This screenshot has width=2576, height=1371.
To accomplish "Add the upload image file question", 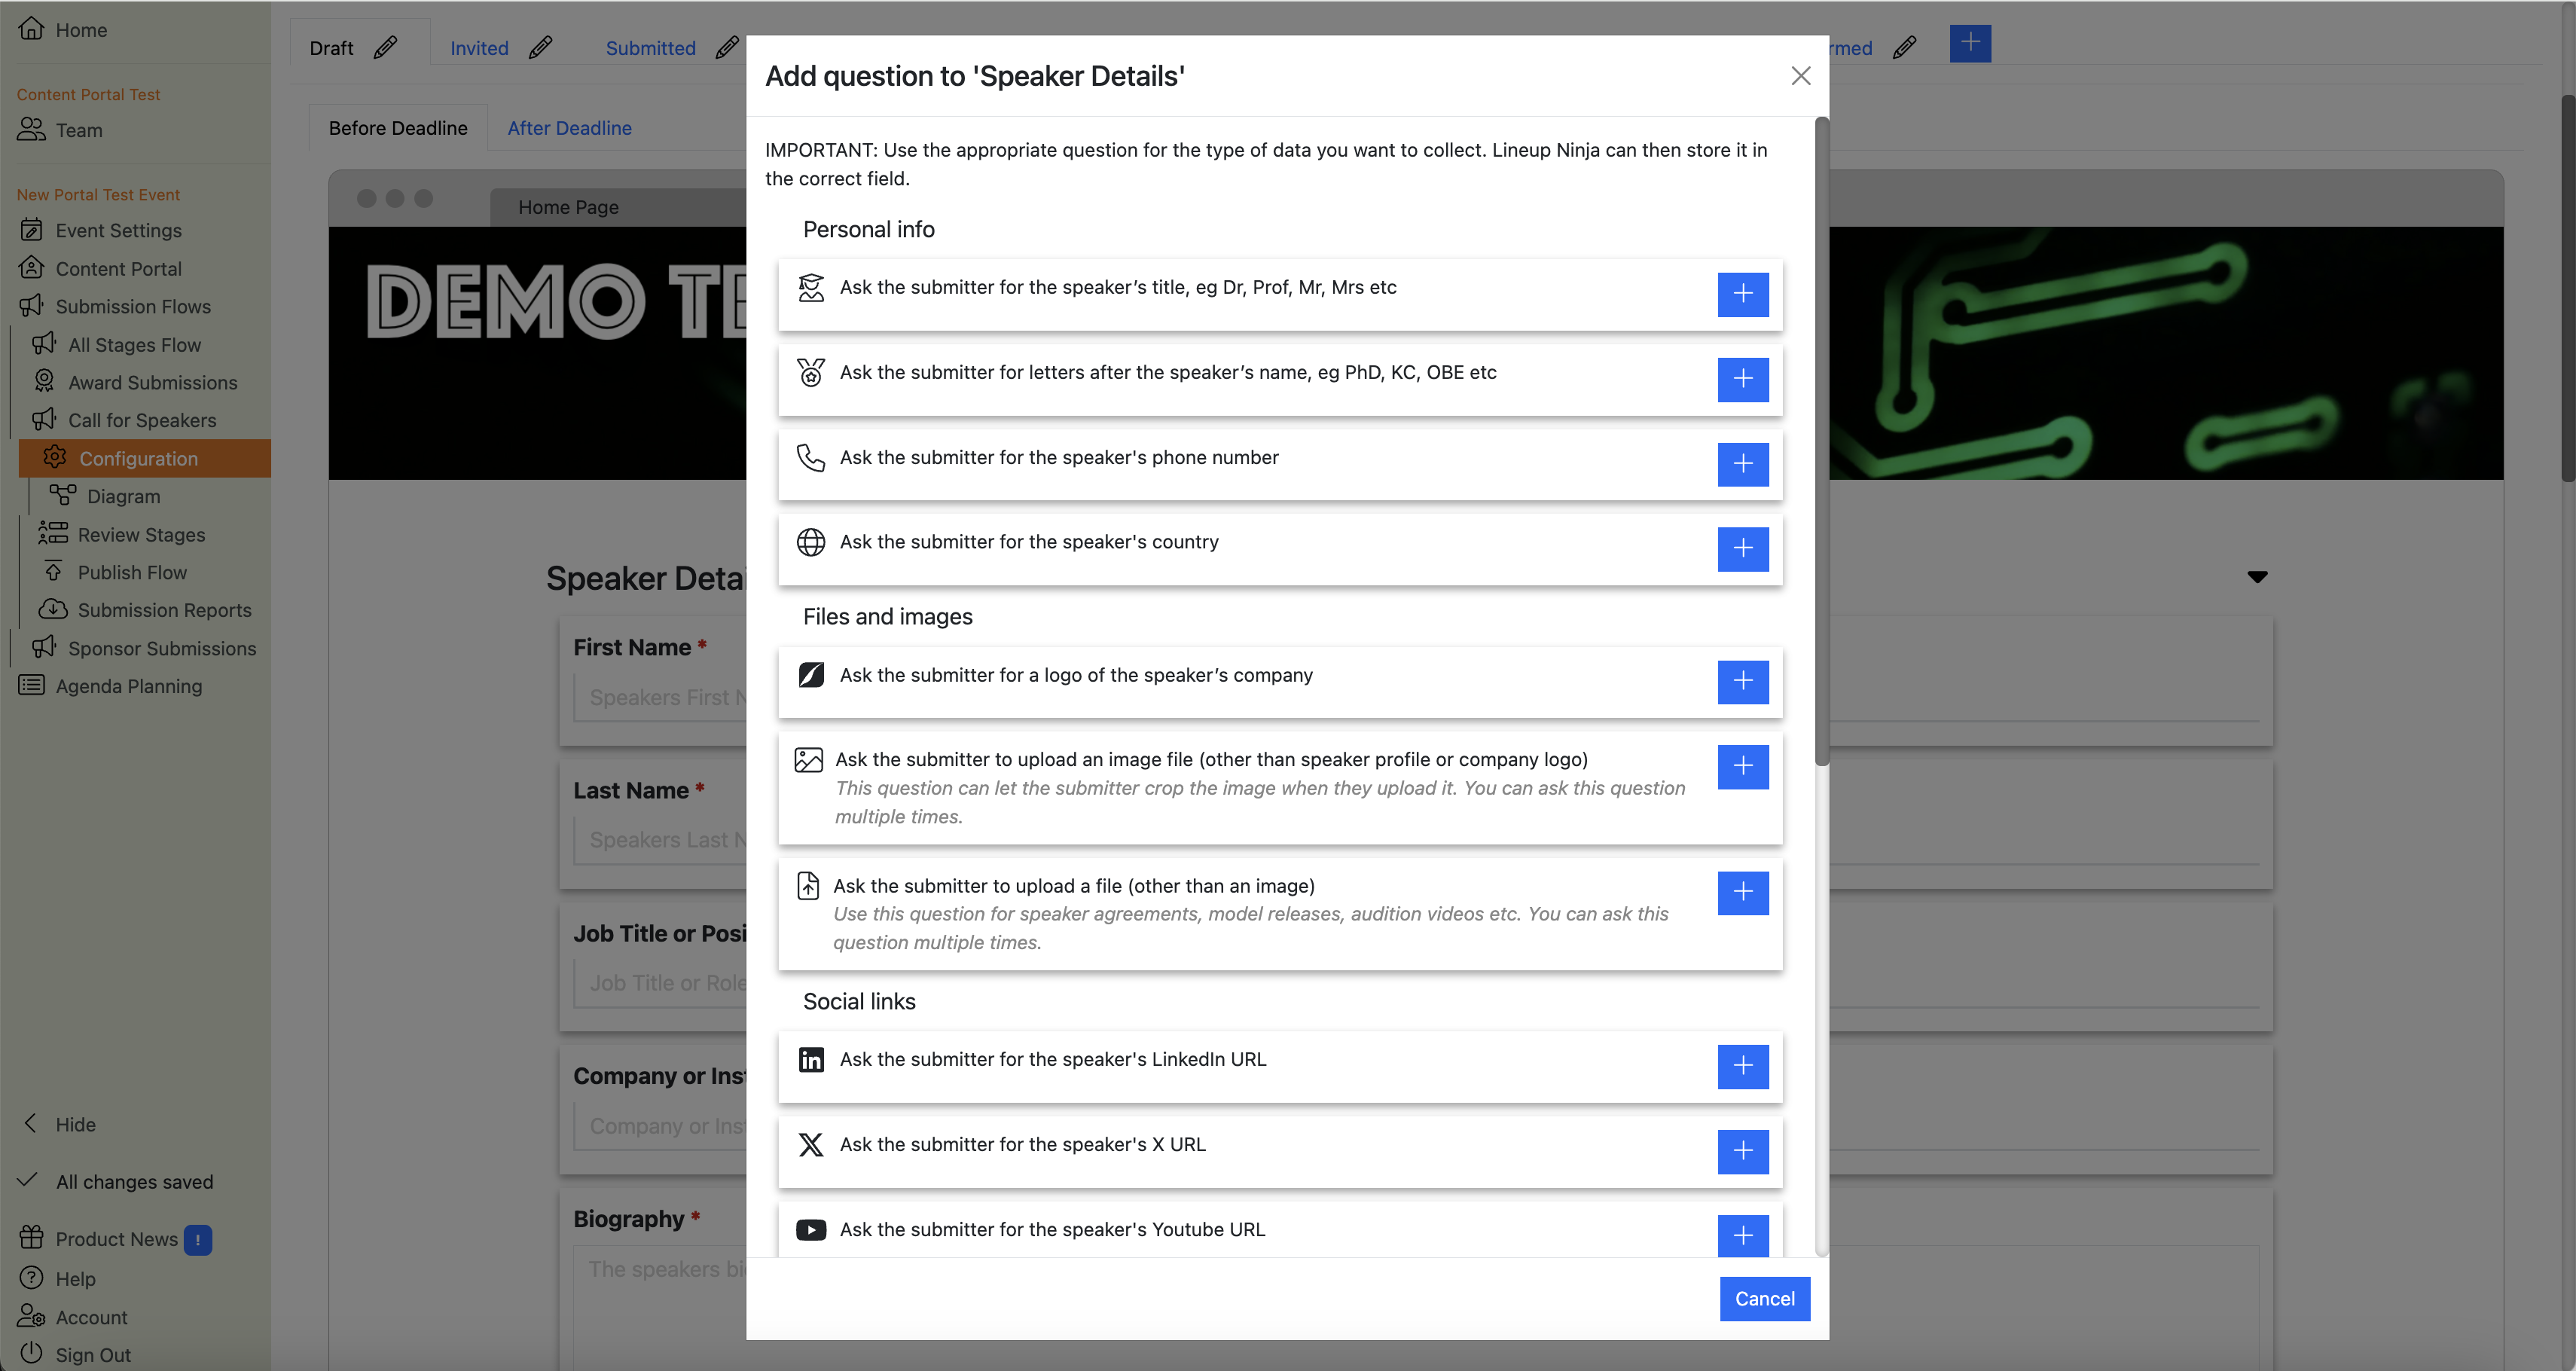I will [1742, 766].
